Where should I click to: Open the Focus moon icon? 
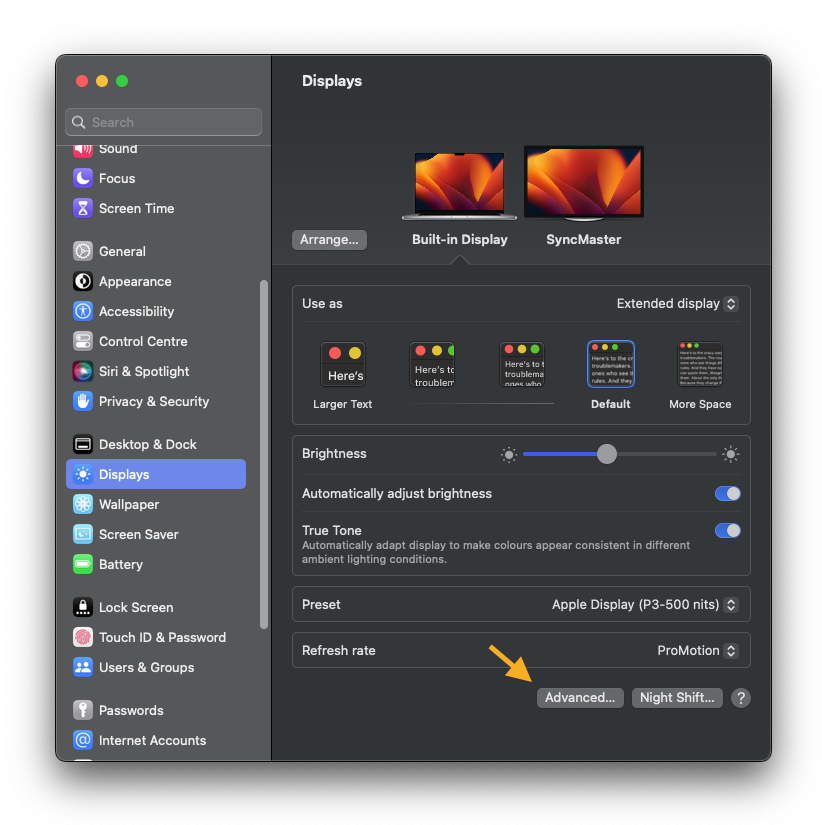(83, 178)
